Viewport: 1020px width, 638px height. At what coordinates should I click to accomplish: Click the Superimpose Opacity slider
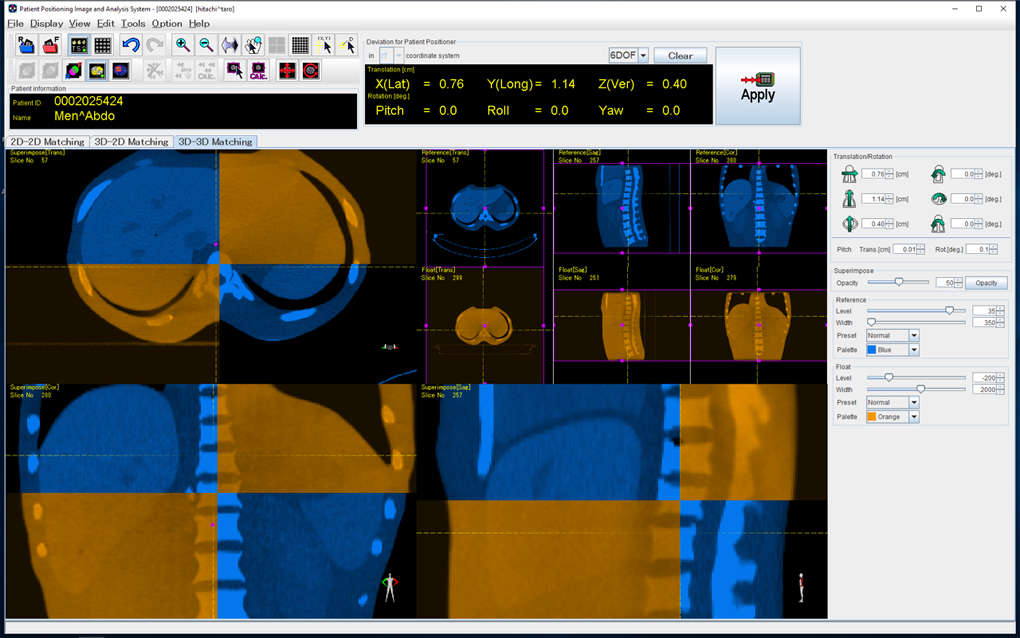(x=898, y=283)
